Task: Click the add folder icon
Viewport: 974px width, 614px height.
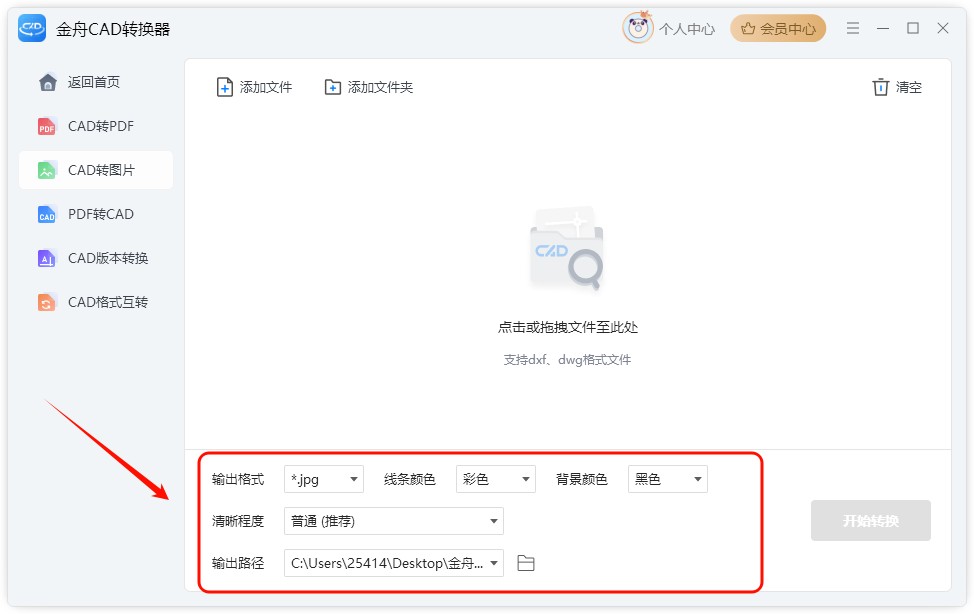Action: pyautogui.click(x=333, y=87)
